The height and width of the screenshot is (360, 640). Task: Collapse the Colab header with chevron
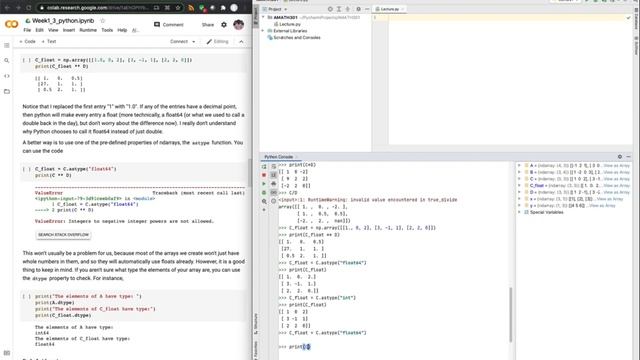coord(241,42)
